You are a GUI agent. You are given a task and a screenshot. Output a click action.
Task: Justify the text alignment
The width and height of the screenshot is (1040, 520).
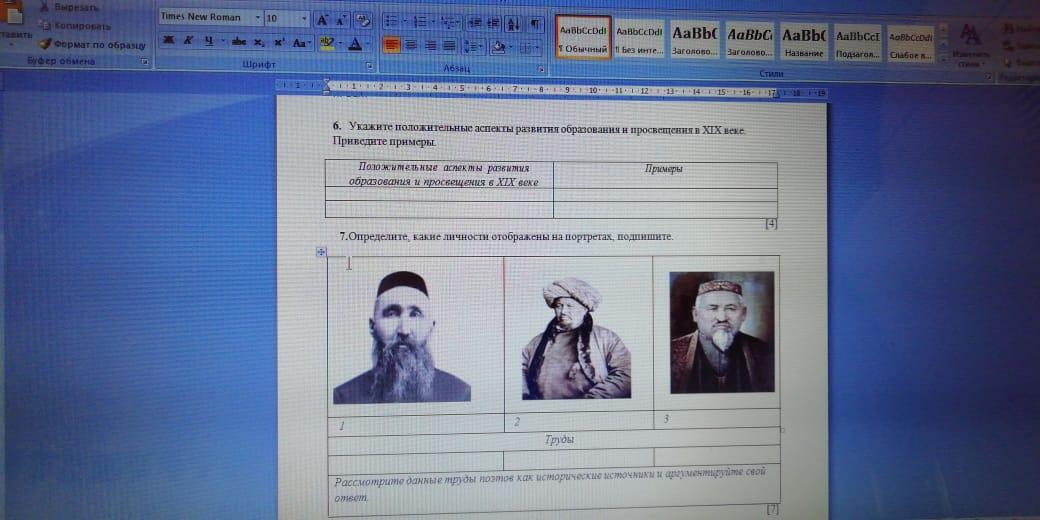[x=450, y=46]
